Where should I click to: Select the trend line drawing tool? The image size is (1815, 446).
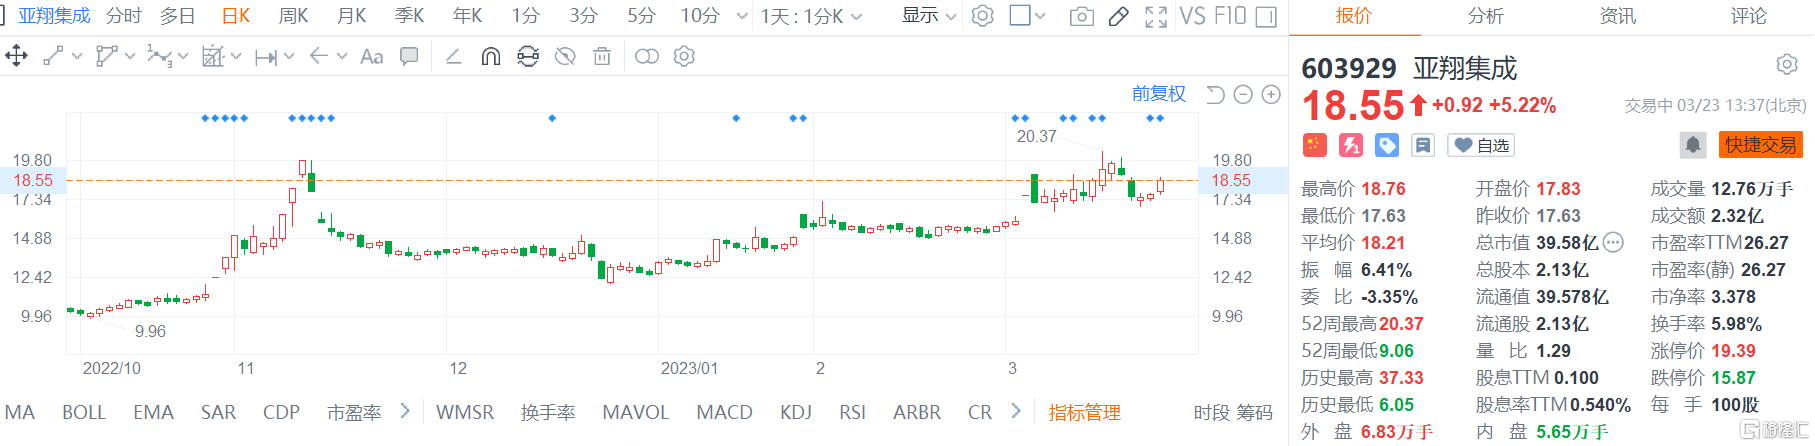(53, 56)
